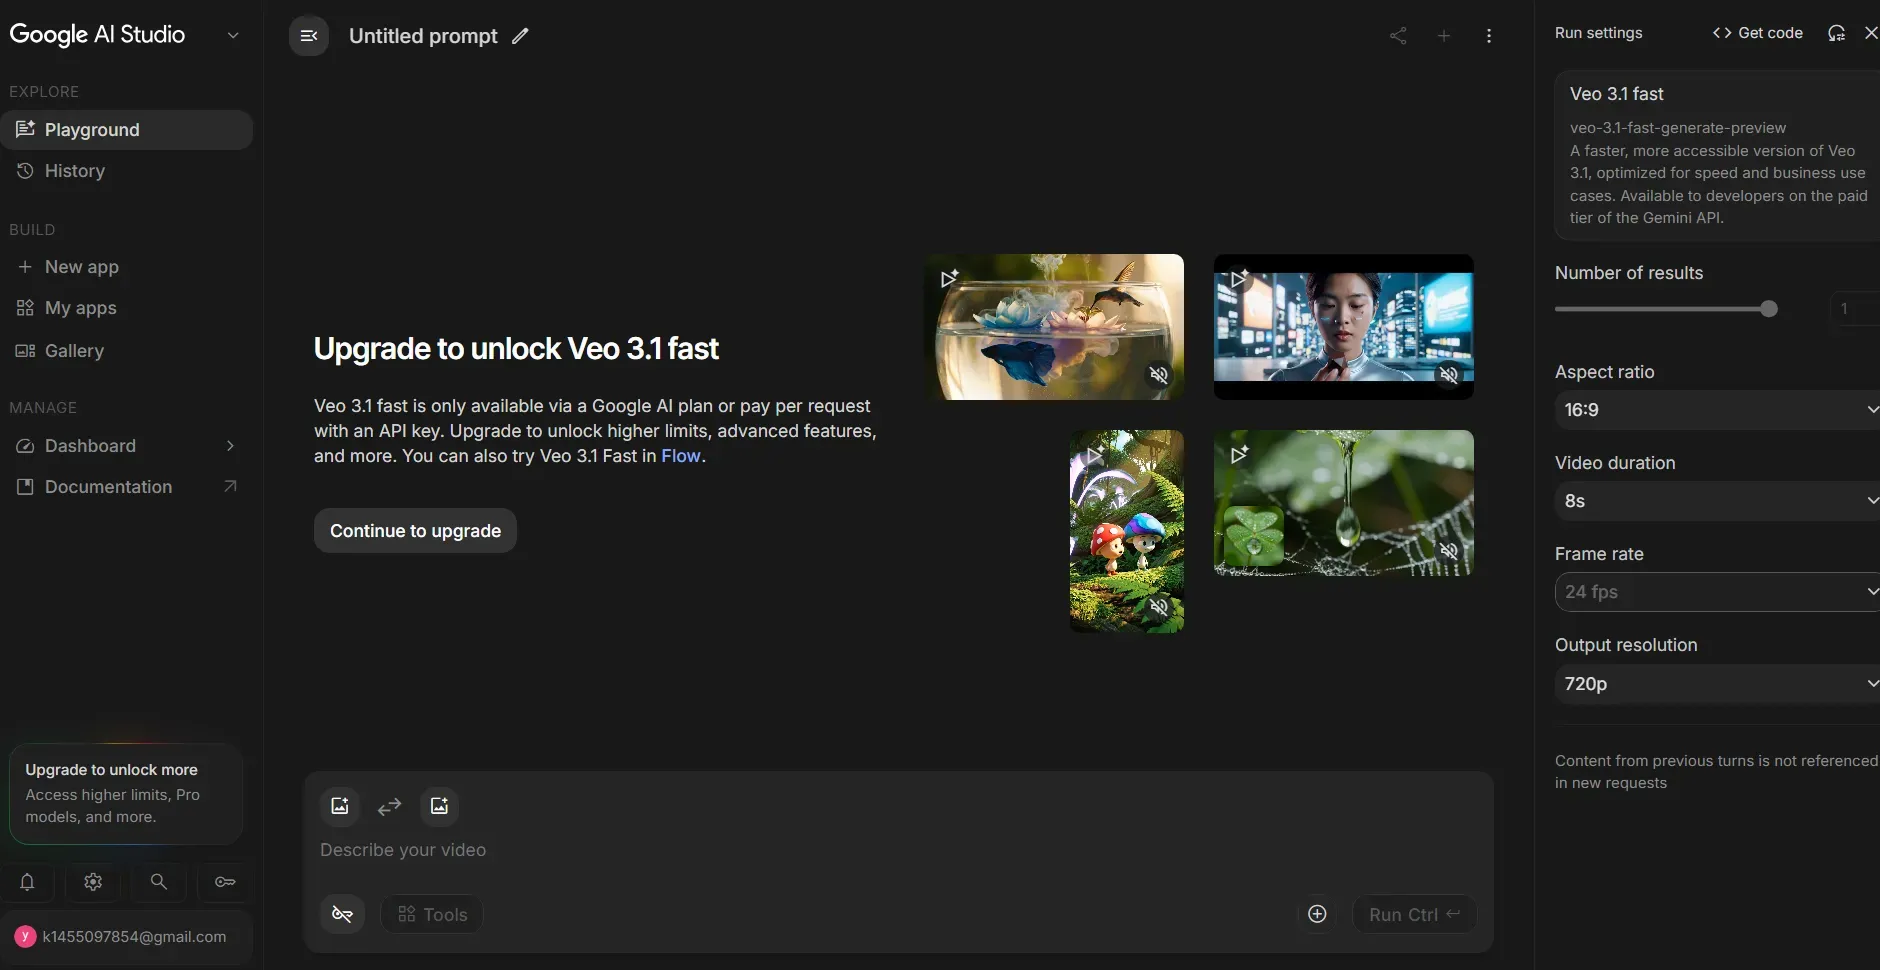This screenshot has height=970, width=1880.
Task: Open the API key icon
Action: point(225,882)
